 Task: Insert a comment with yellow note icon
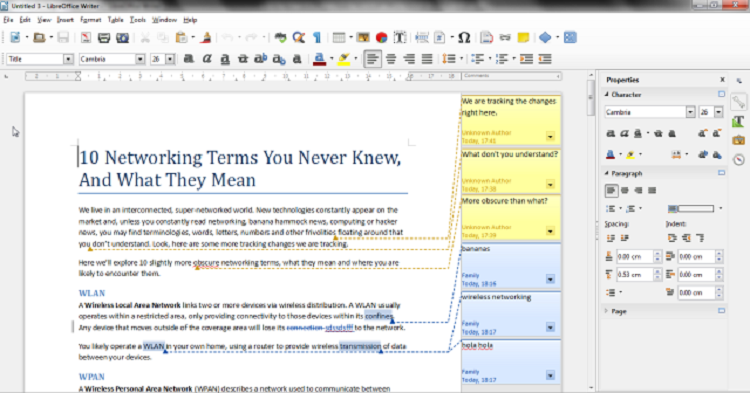point(523,37)
